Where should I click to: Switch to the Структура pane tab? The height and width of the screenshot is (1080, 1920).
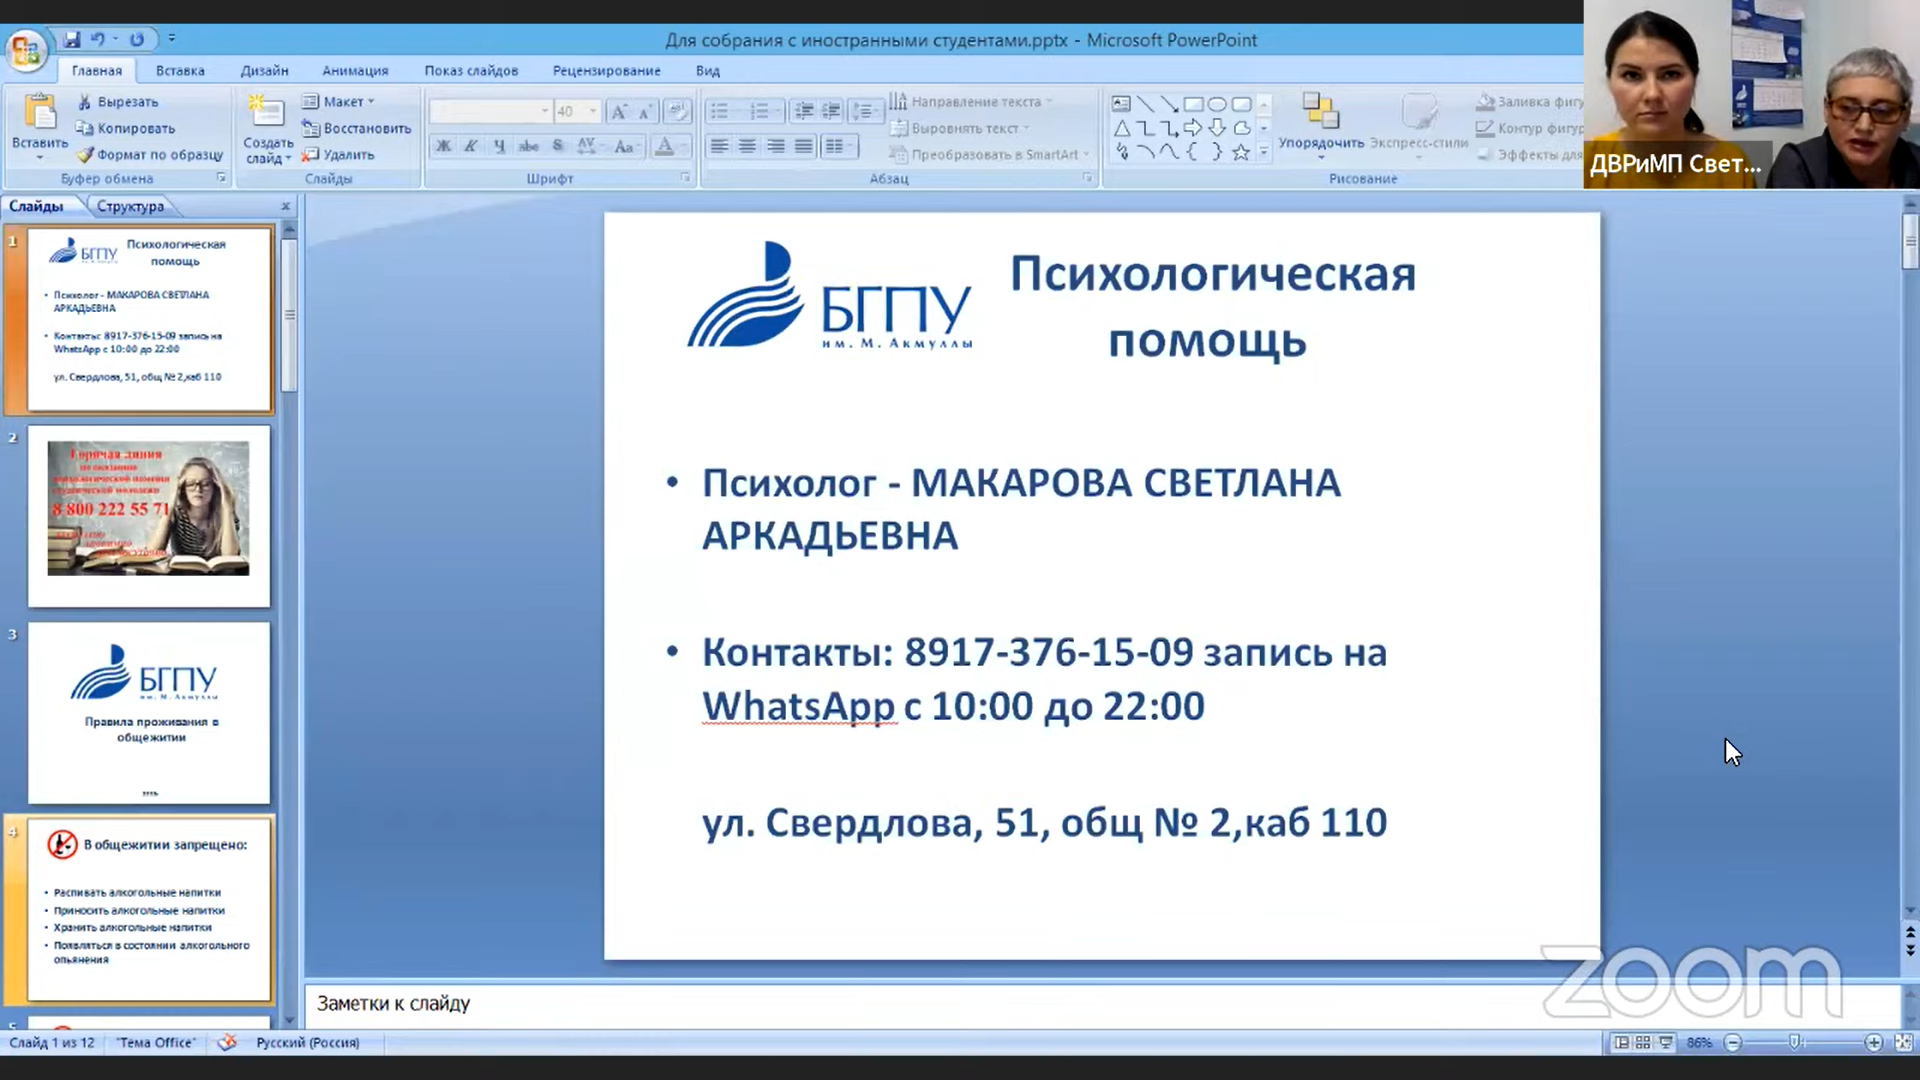pyautogui.click(x=130, y=206)
